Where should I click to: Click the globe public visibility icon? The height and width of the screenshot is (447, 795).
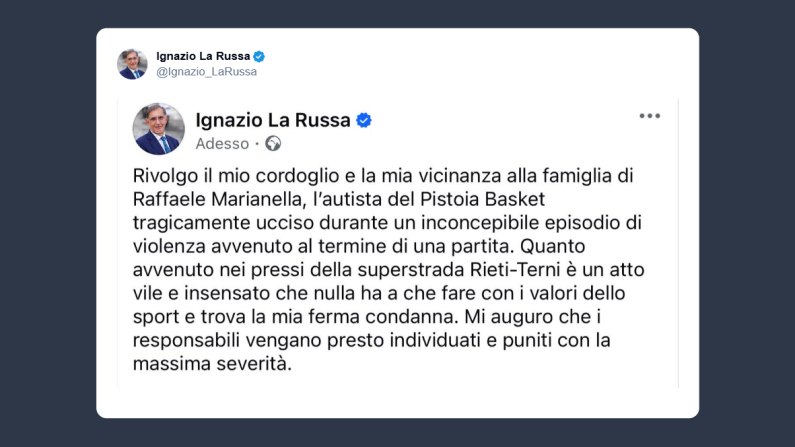pos(273,144)
